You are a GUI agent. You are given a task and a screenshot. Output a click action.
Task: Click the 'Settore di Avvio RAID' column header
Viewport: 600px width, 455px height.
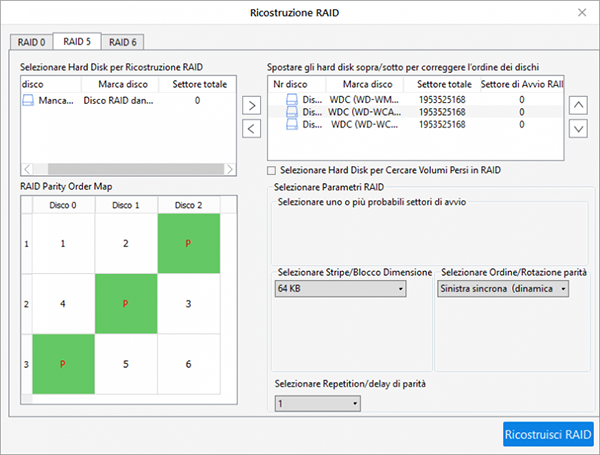tap(522, 84)
